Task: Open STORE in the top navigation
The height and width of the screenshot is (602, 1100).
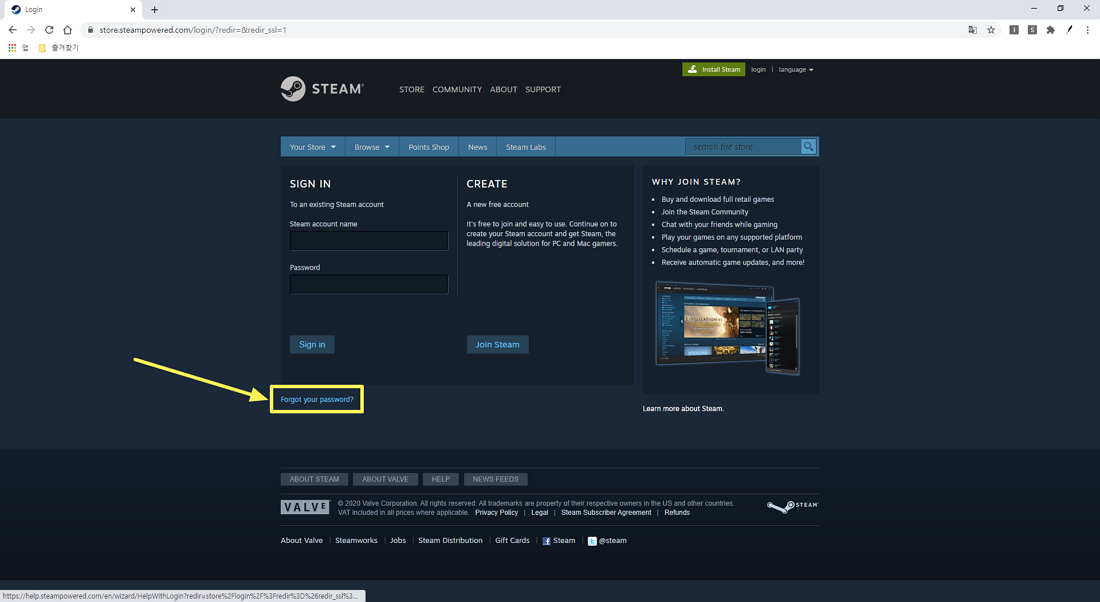Action: click(412, 89)
